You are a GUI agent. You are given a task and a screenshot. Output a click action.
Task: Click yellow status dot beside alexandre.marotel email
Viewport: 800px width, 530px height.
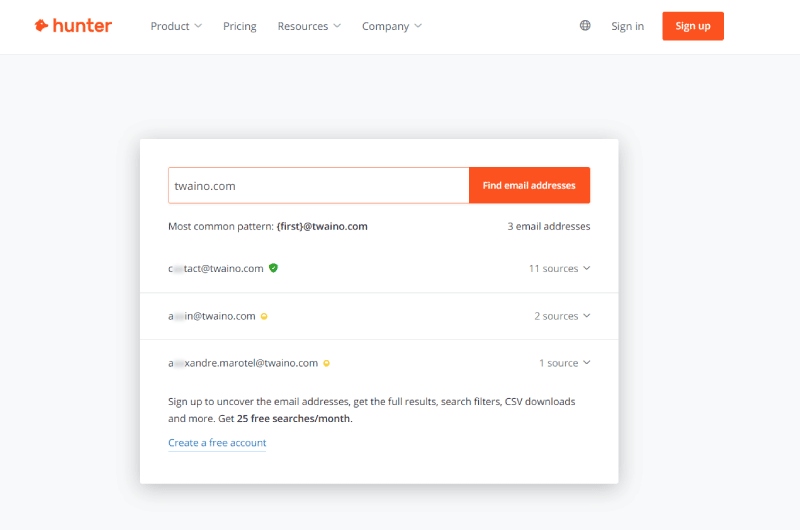click(x=327, y=363)
